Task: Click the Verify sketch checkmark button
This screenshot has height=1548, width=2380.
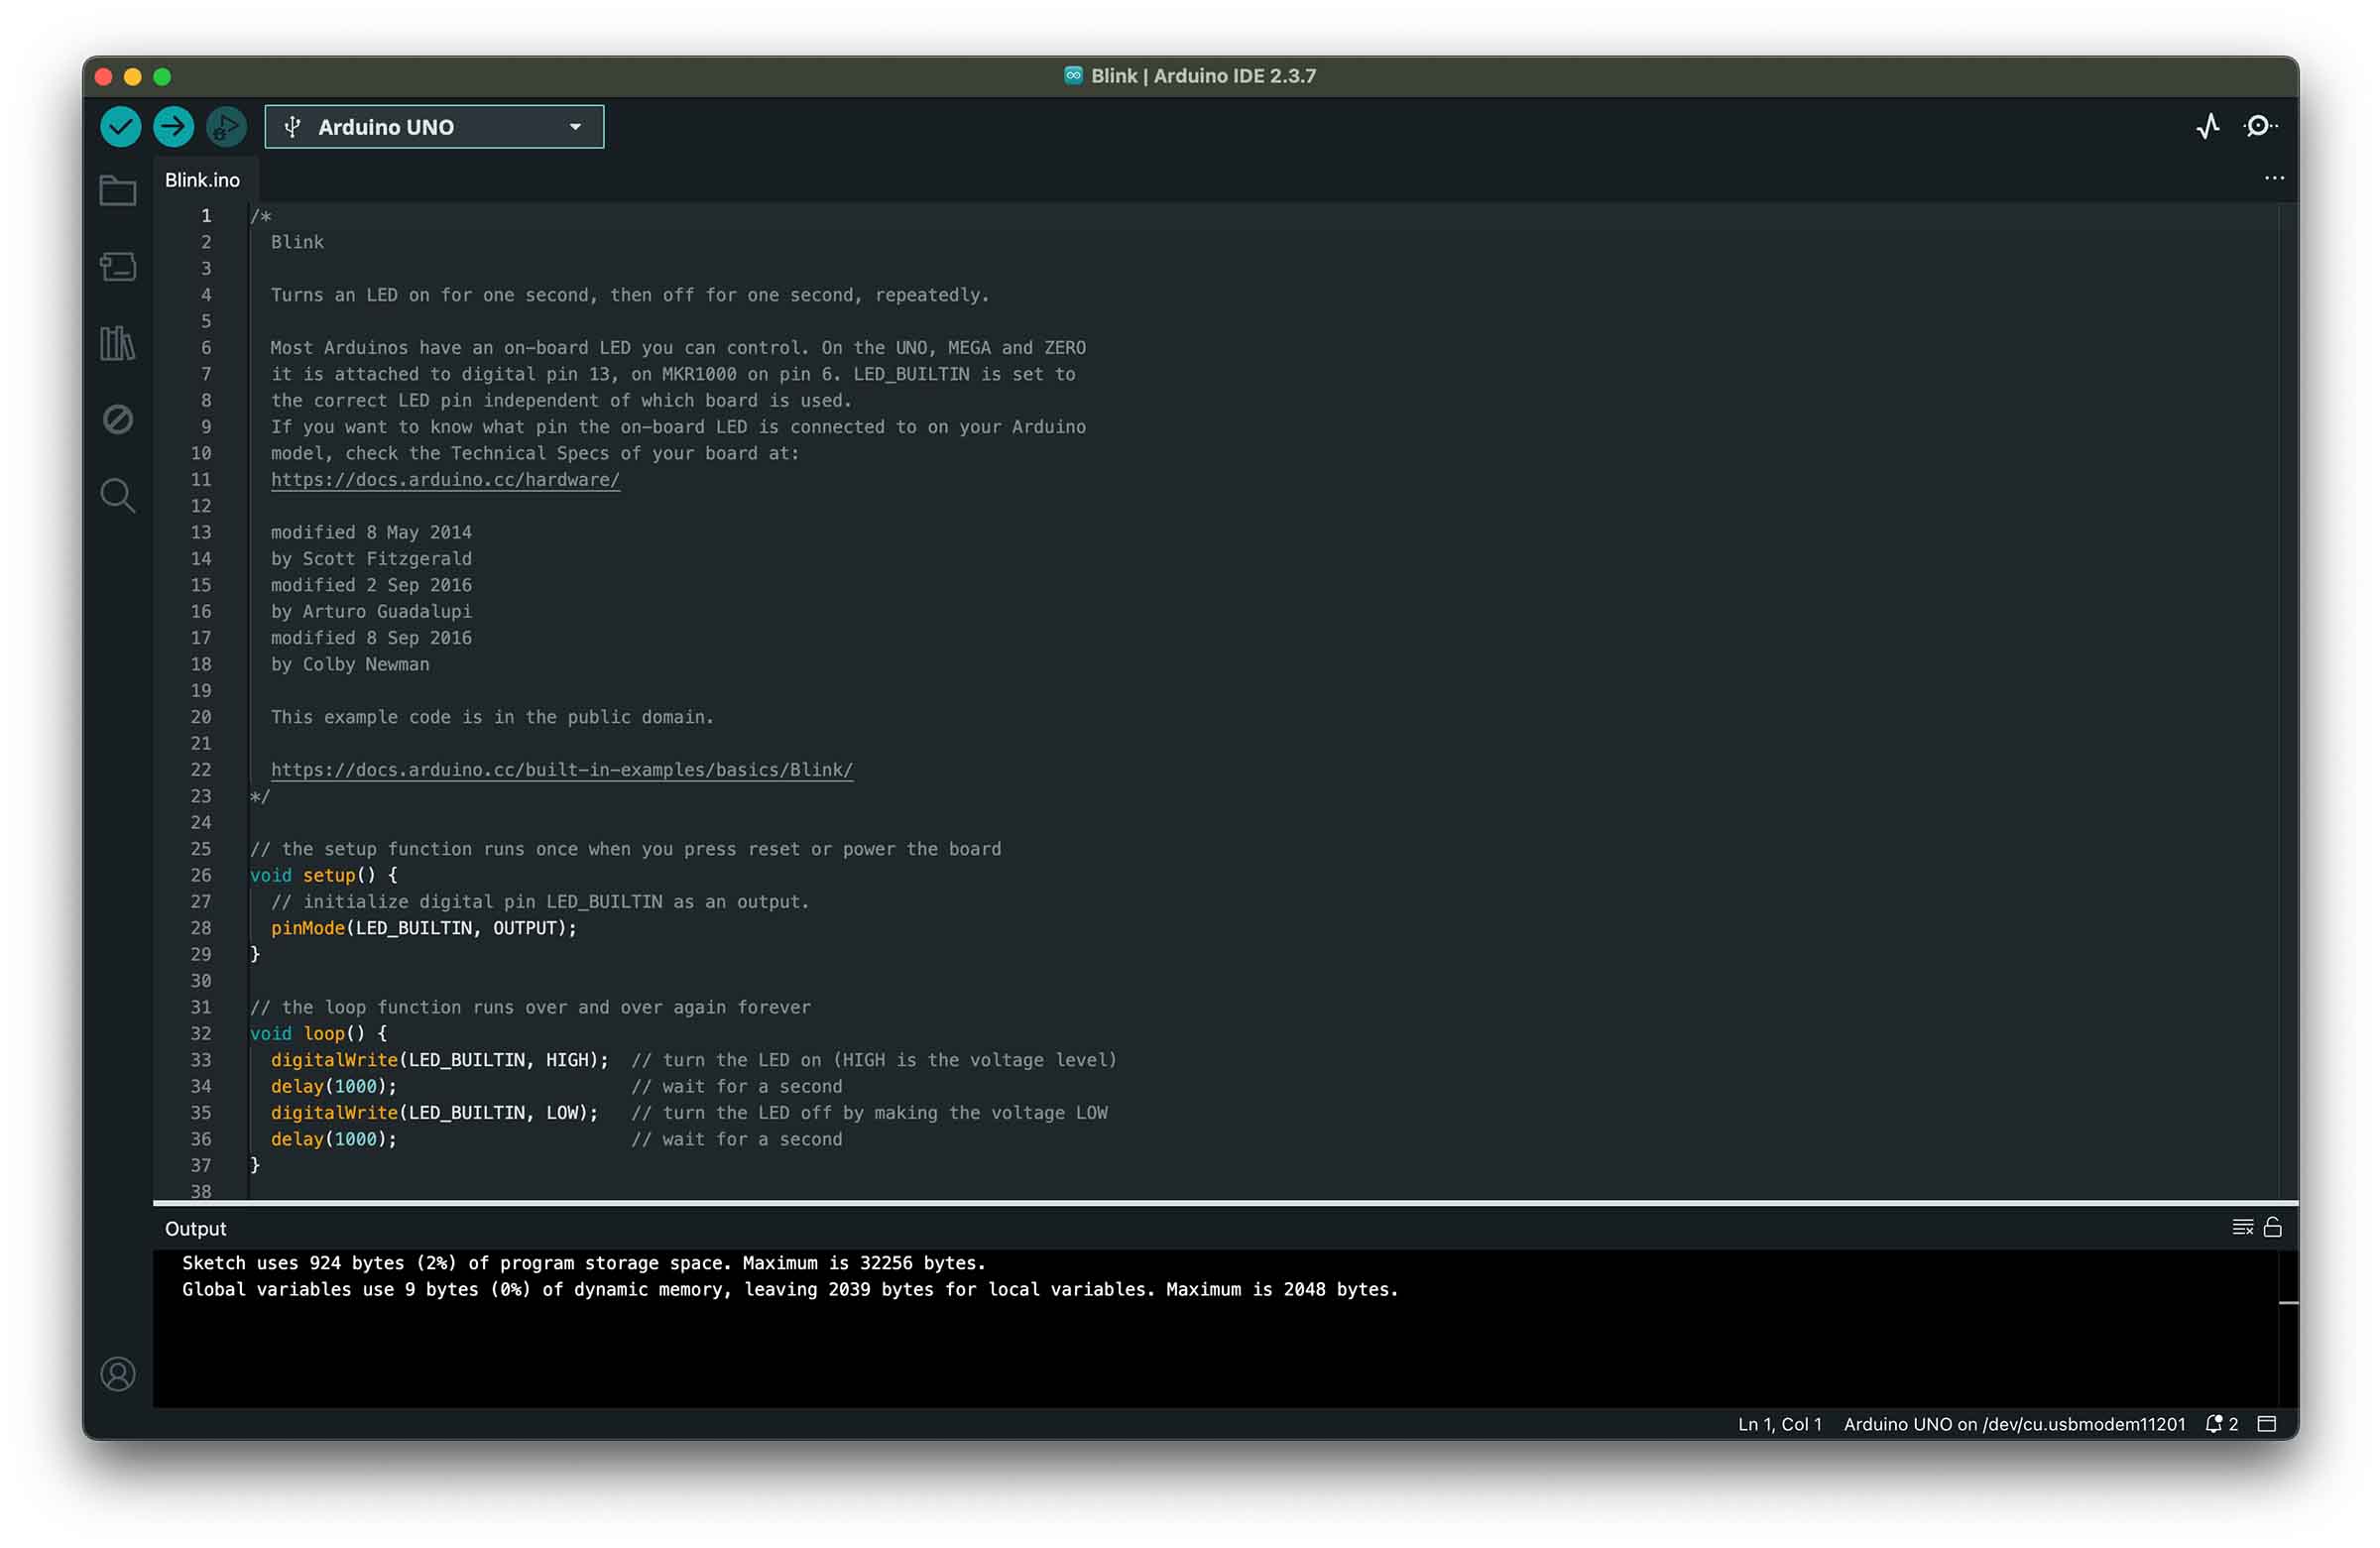Action: [x=121, y=127]
